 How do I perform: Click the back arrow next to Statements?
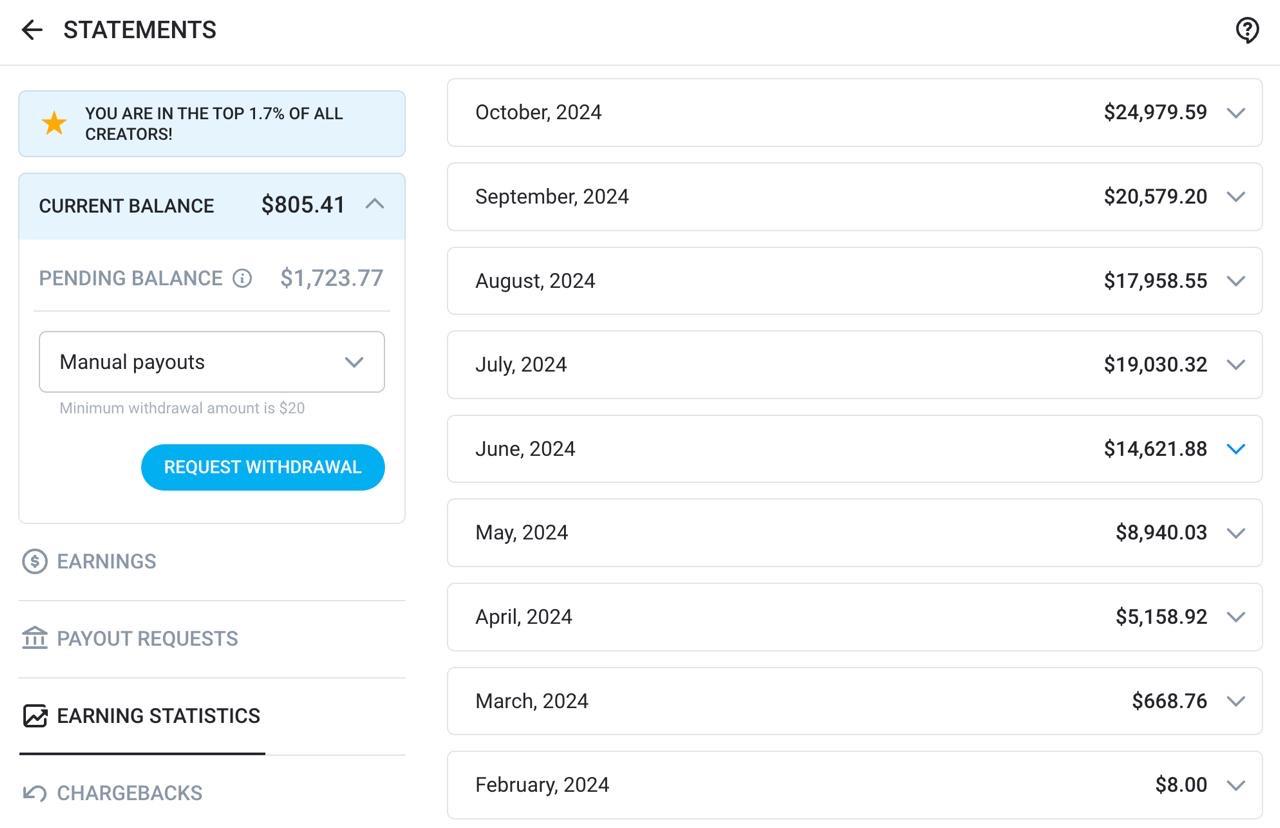pos(32,30)
